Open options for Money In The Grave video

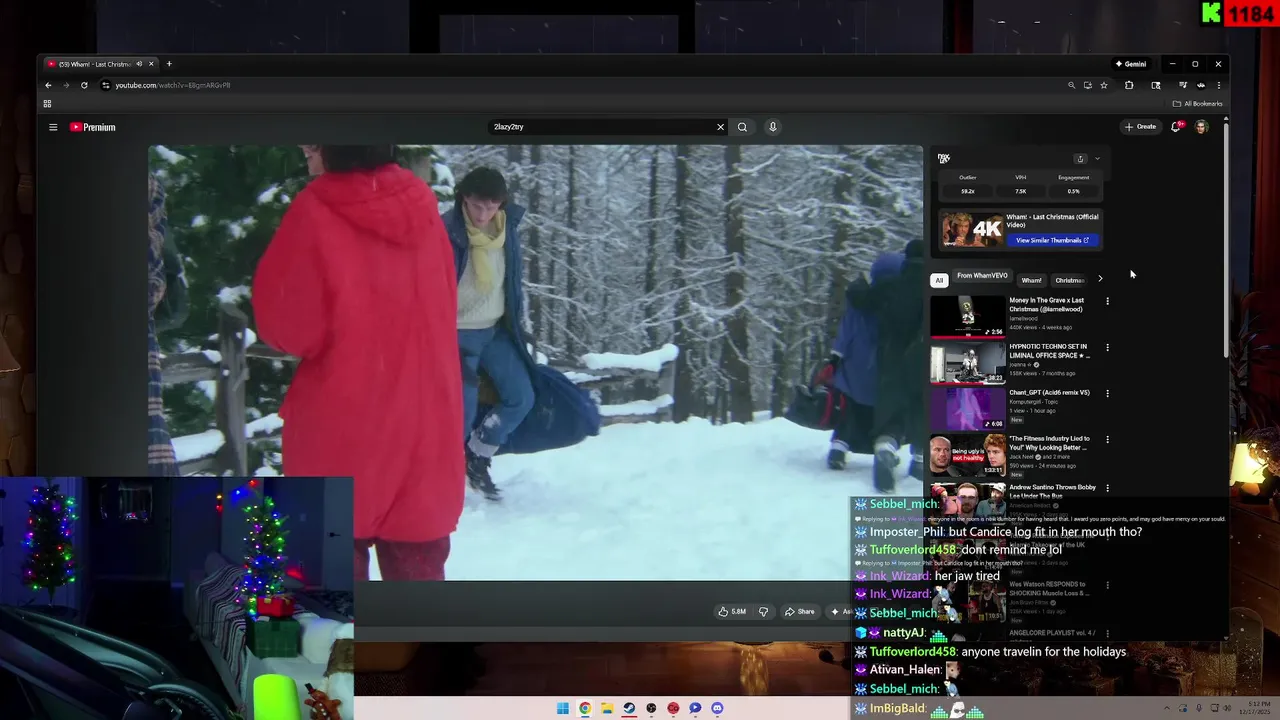[1107, 301]
